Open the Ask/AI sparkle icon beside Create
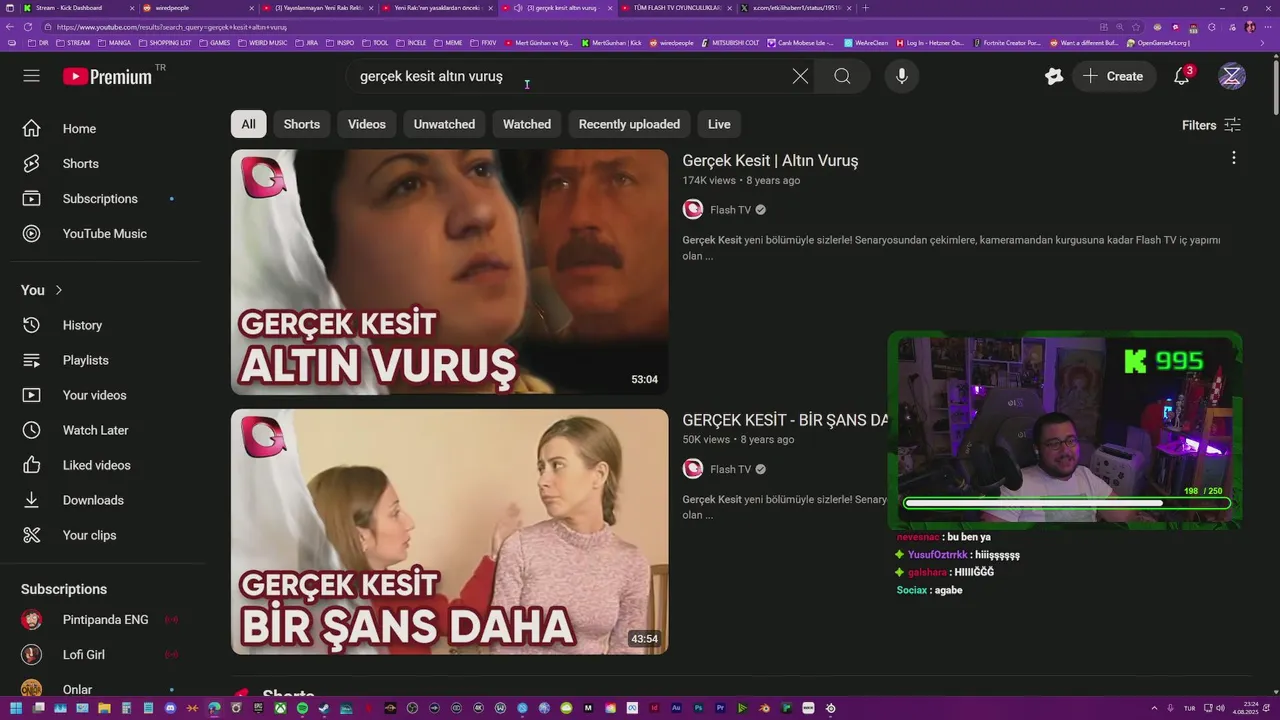This screenshot has width=1280, height=720. [1054, 76]
